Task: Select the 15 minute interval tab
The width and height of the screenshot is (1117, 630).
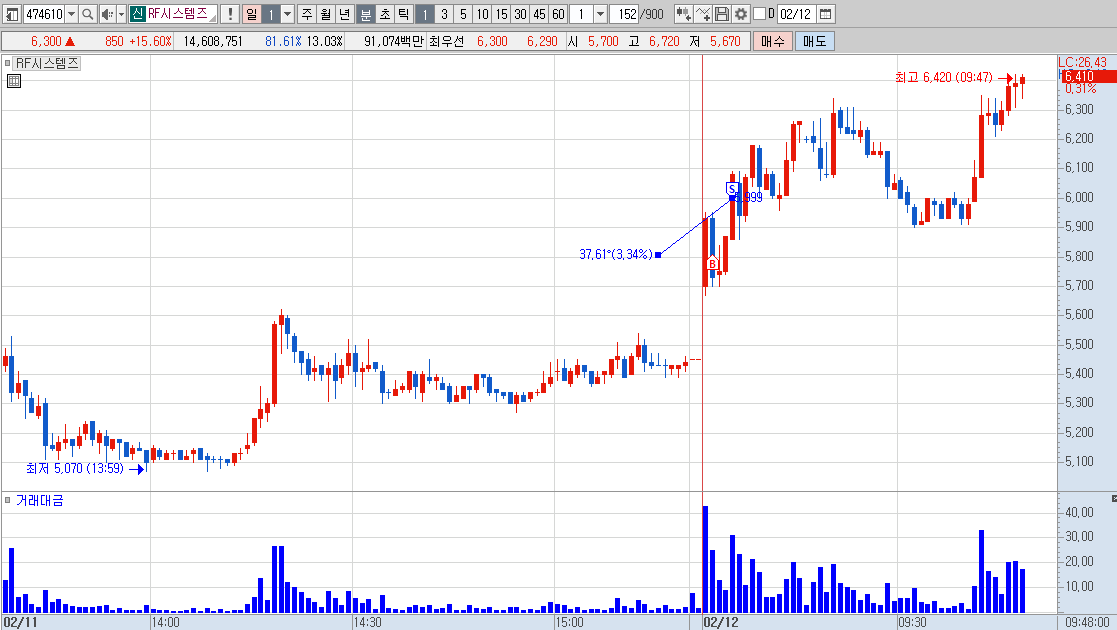Action: (x=502, y=14)
